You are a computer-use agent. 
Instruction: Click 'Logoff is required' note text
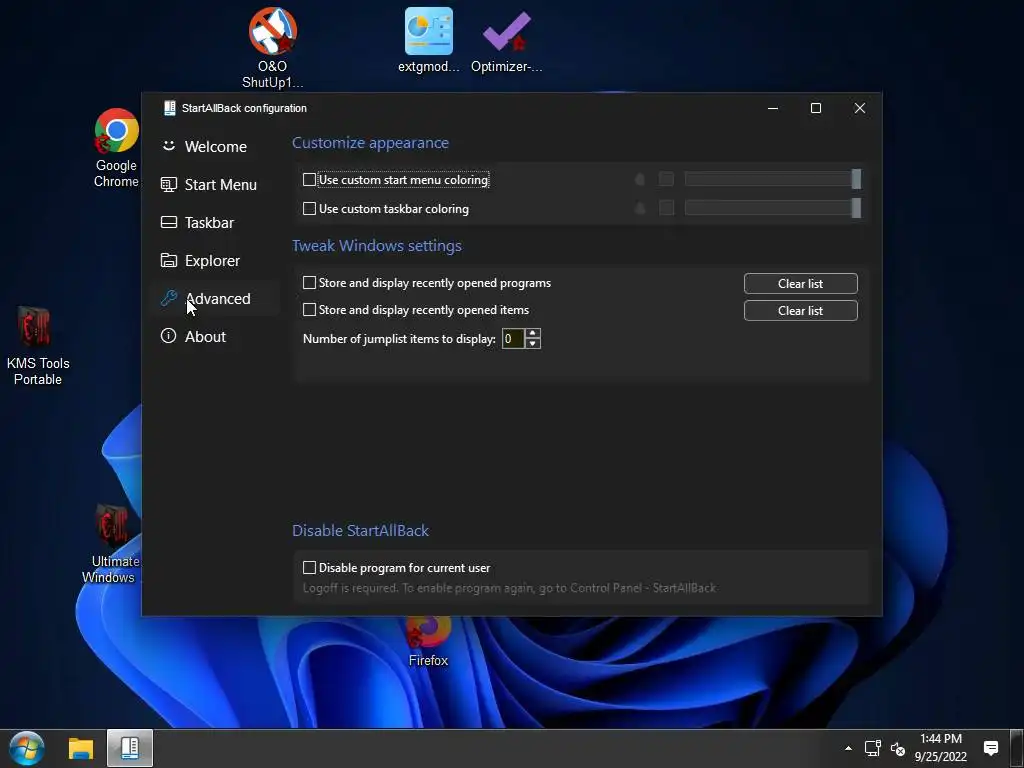pos(509,588)
